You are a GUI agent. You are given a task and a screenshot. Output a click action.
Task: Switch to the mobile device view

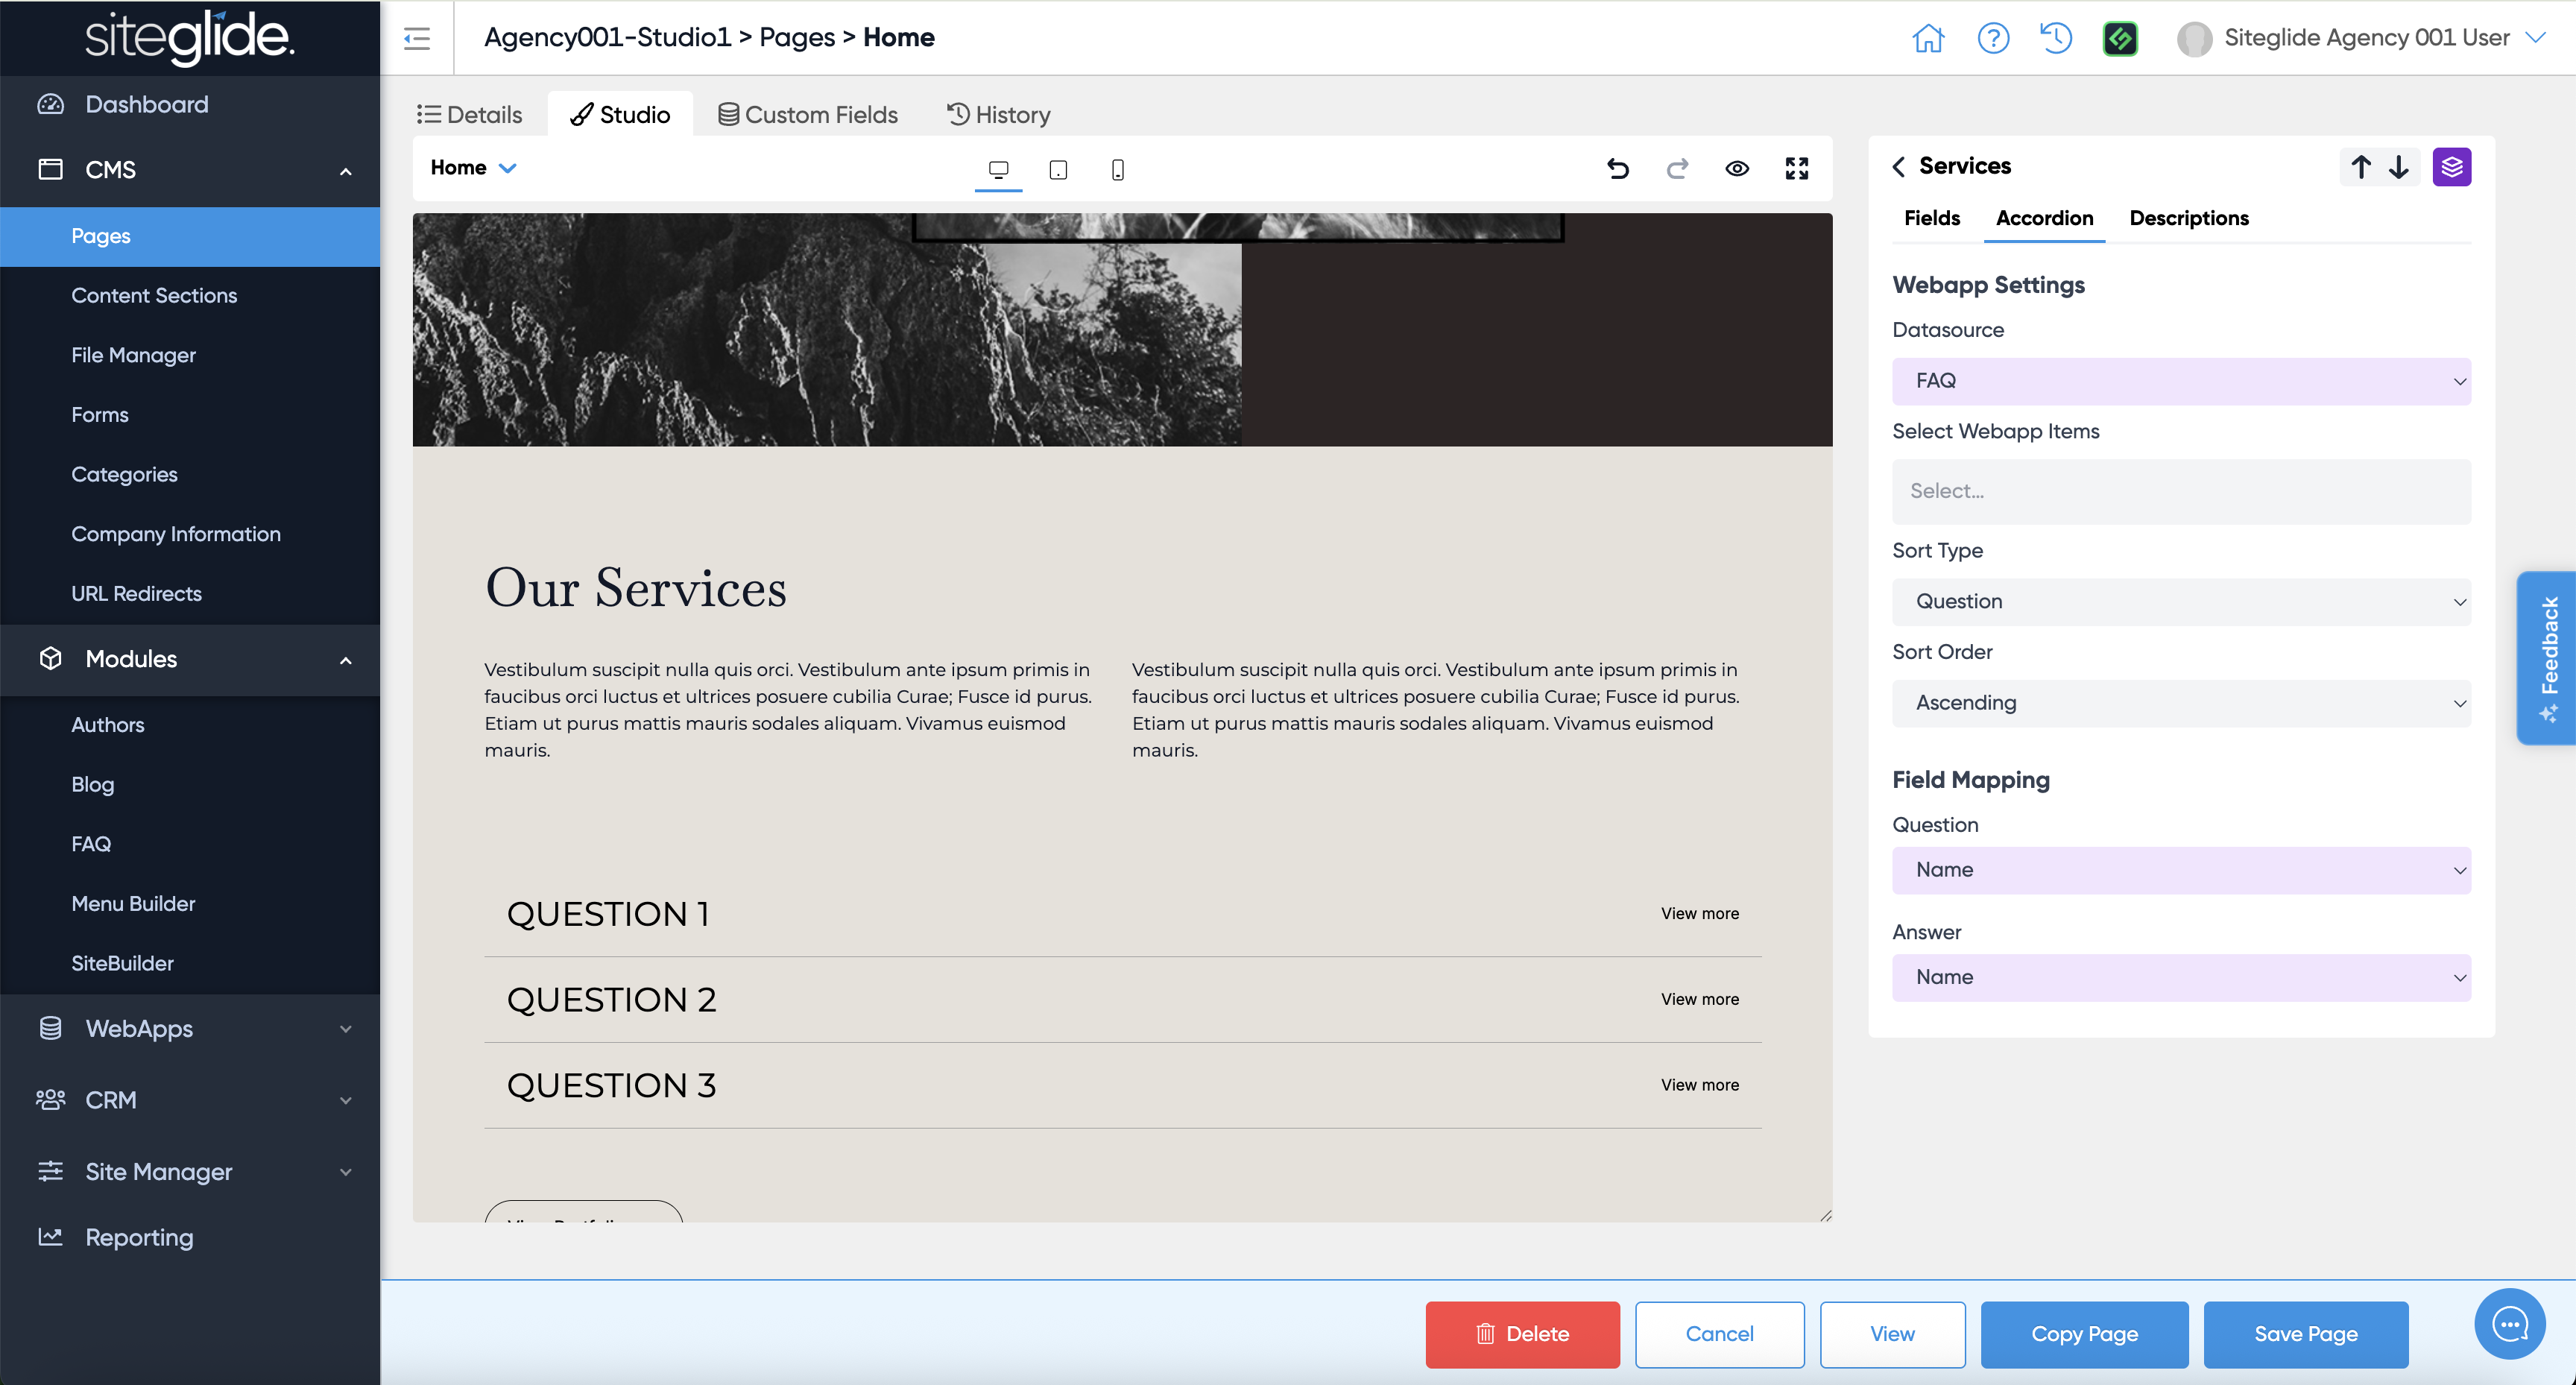point(1117,170)
